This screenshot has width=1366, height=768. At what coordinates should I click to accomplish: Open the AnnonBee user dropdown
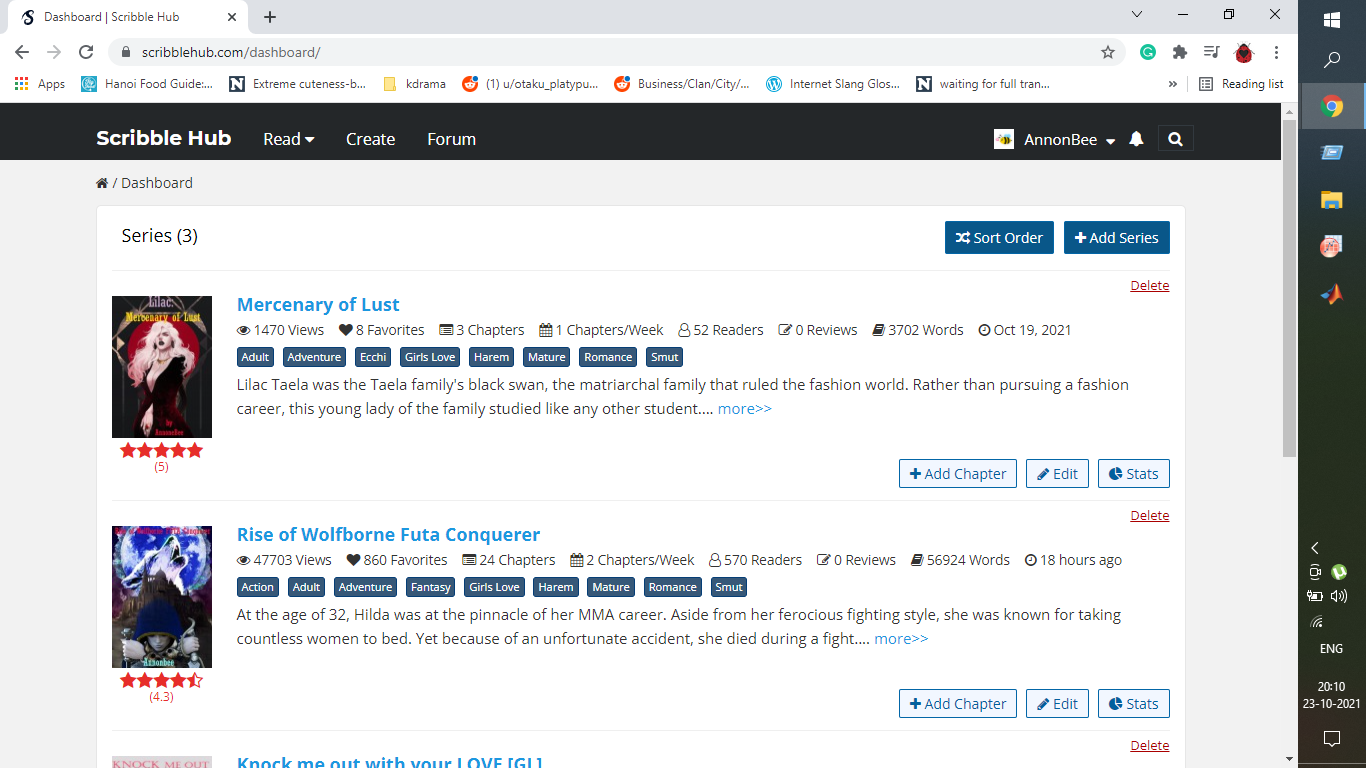coord(1068,140)
